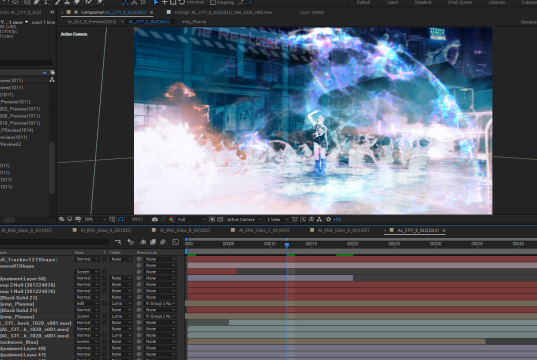
Task: Open the Mode dropdown for Tracker127Shape layer
Action: click(x=87, y=259)
